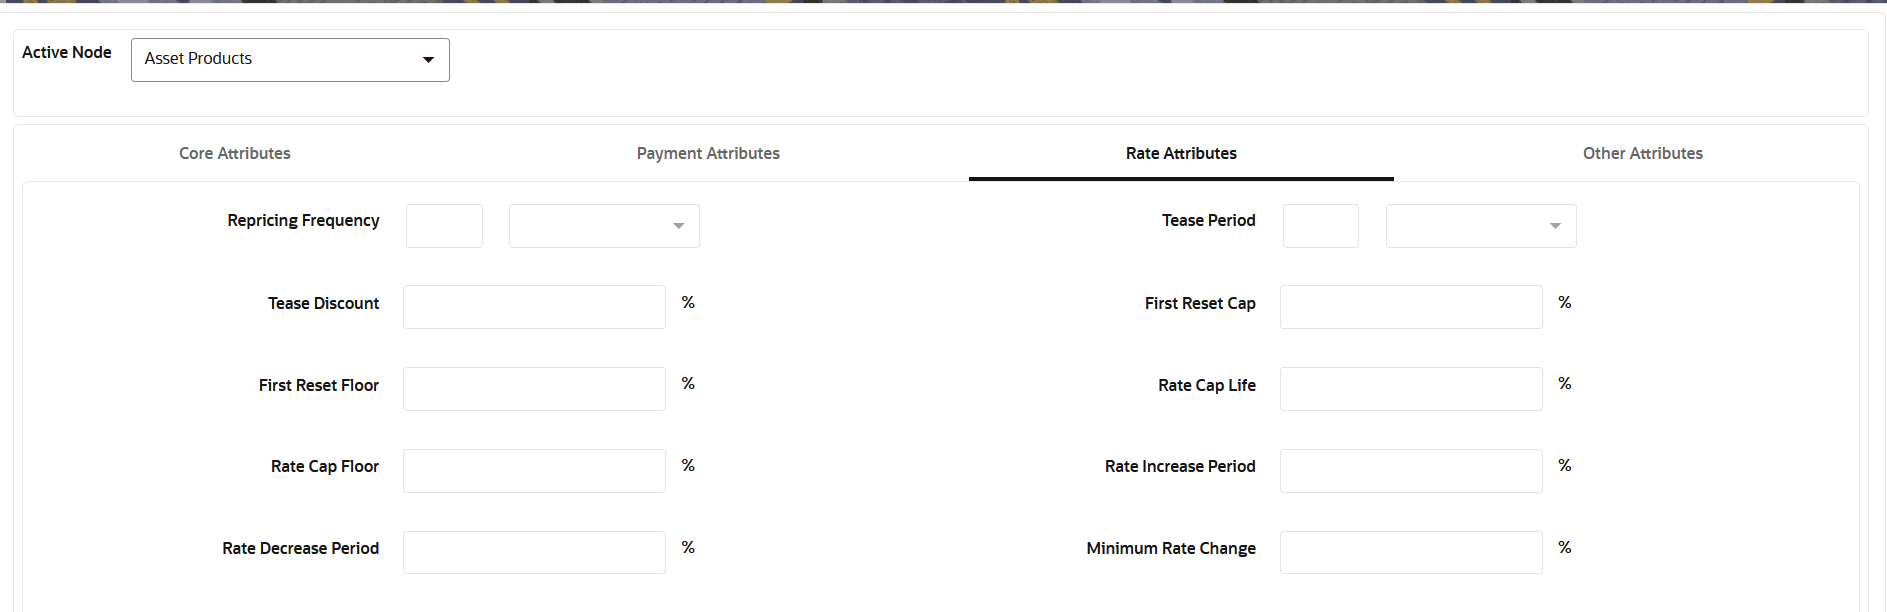This screenshot has height=612, width=1887.
Task: Click the First Reset Cap label
Action: tap(1200, 303)
